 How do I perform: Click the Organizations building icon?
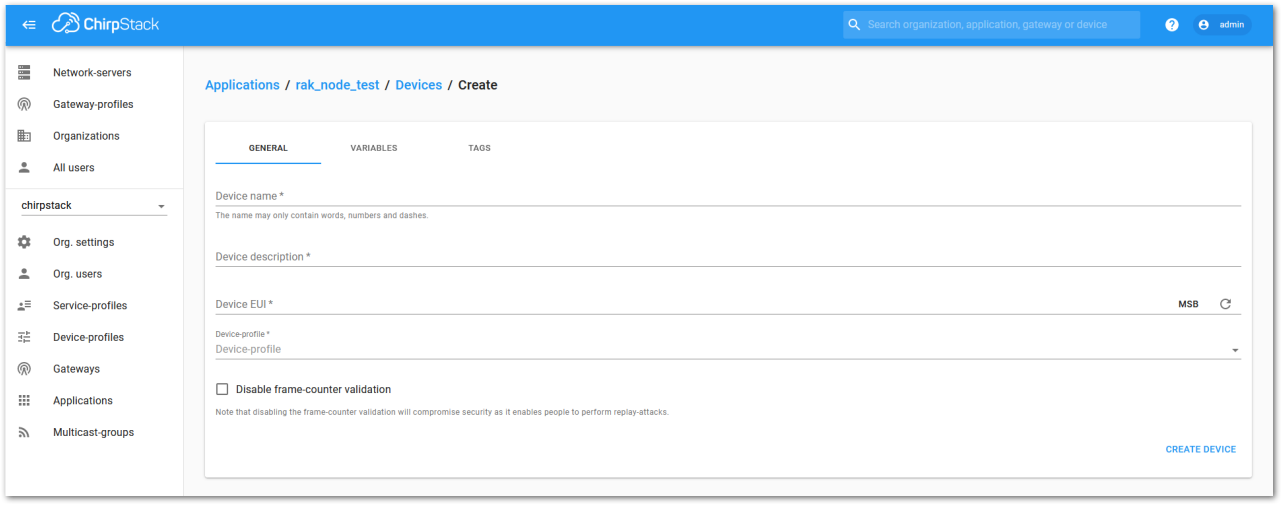pyautogui.click(x=25, y=136)
